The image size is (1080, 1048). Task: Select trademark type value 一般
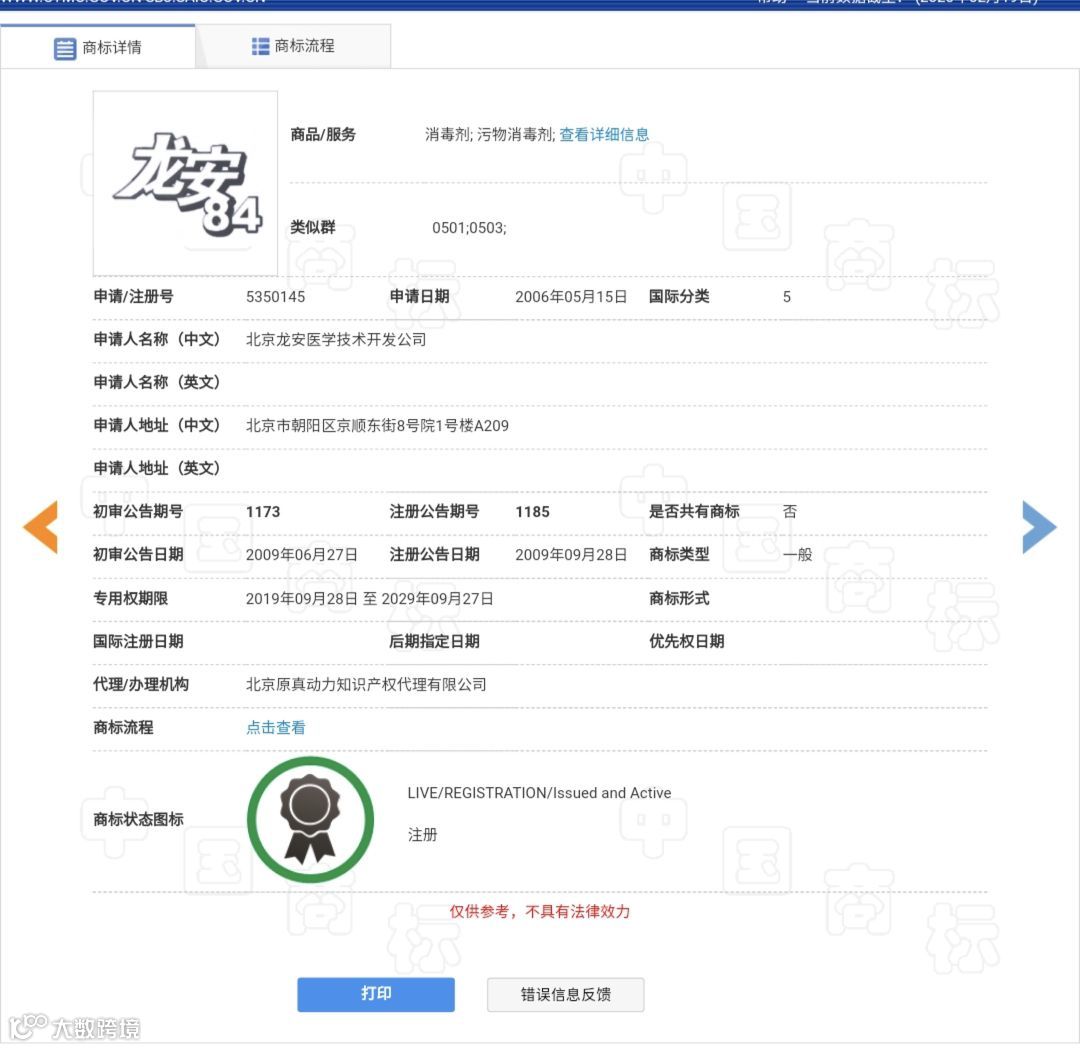pos(798,554)
